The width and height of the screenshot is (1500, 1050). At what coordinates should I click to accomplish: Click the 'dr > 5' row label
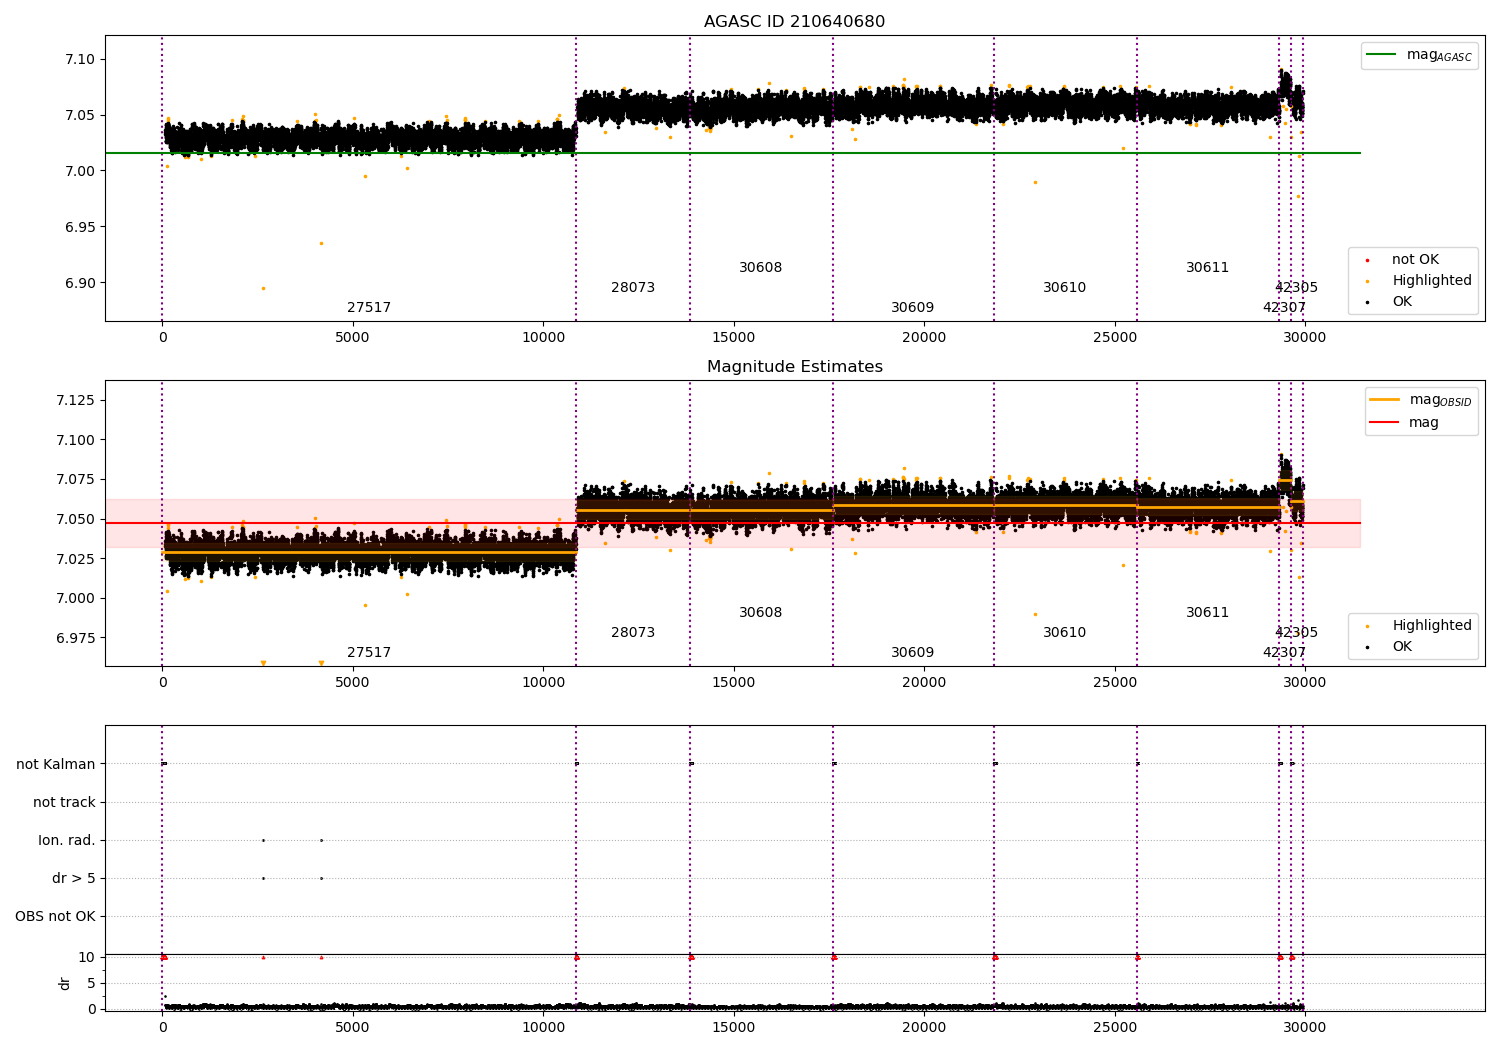[74, 879]
